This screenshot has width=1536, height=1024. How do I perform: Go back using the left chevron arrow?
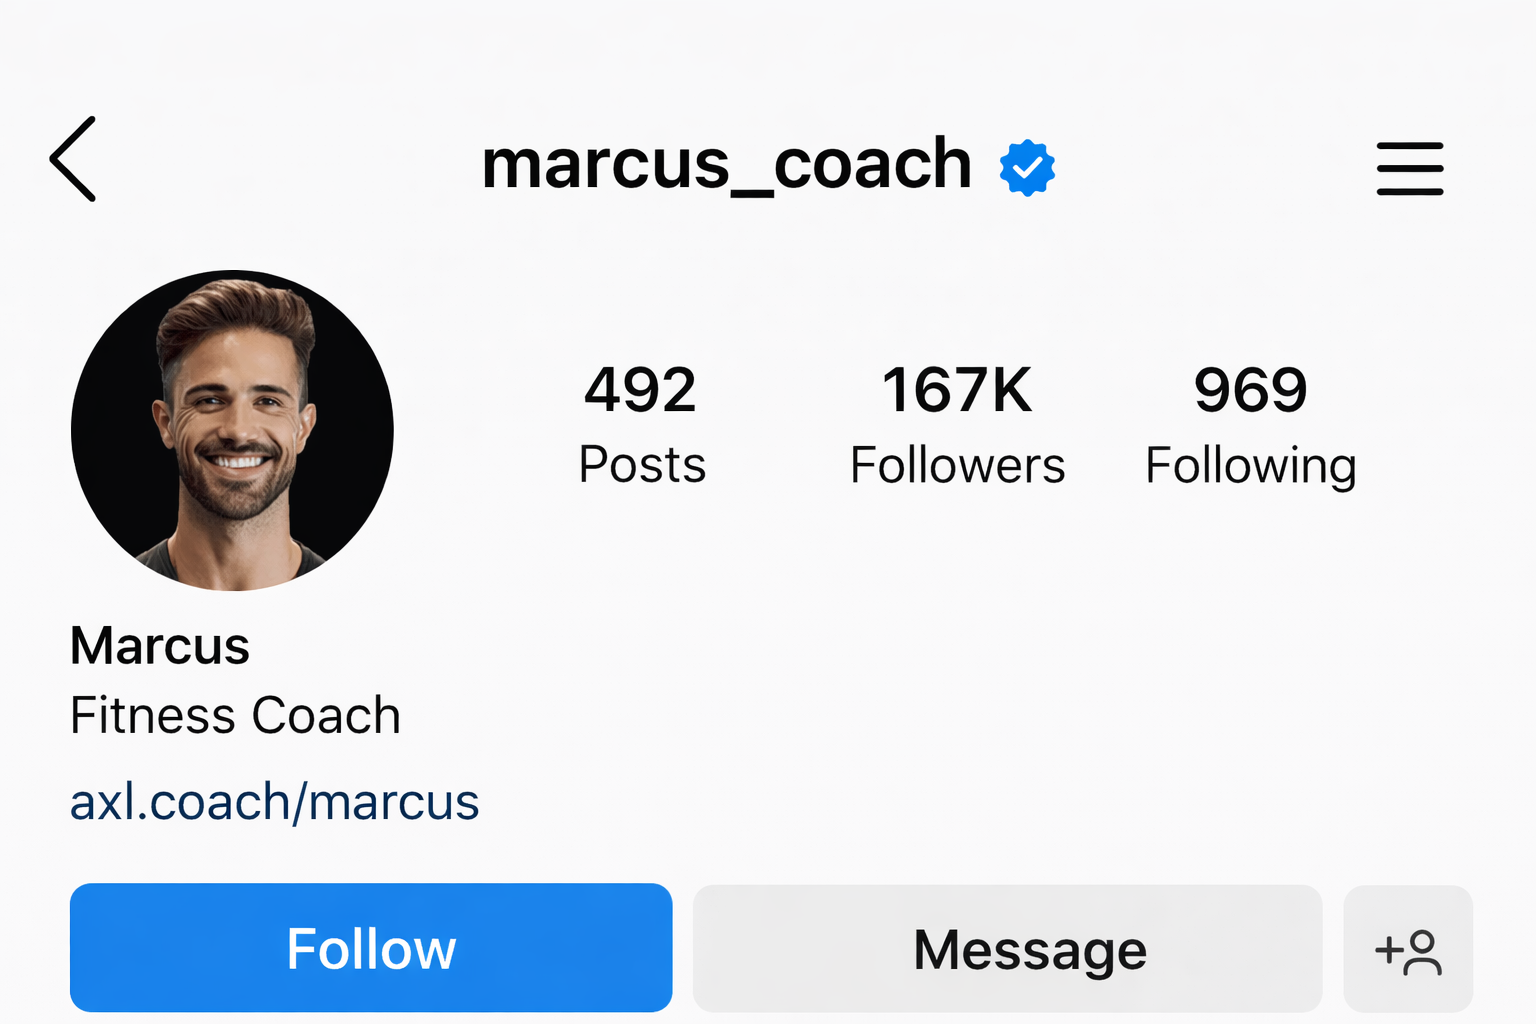(x=73, y=159)
